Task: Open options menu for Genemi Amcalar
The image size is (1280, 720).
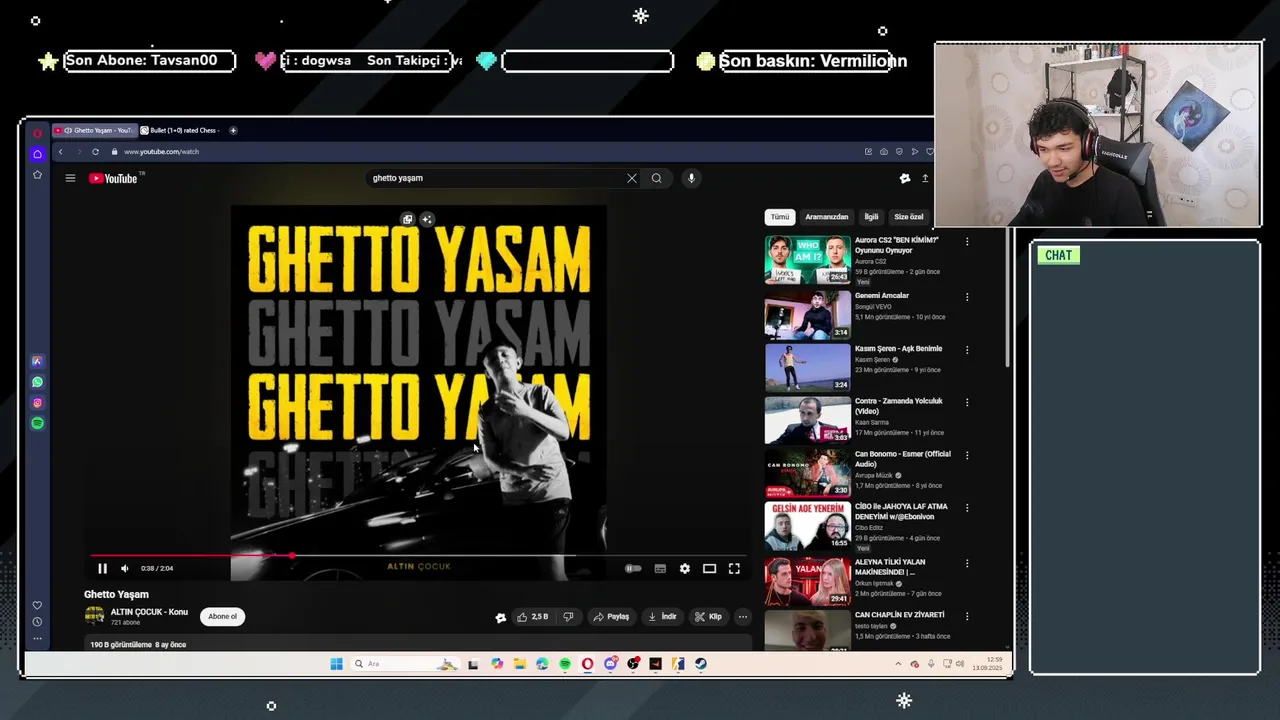Action: [x=966, y=296]
